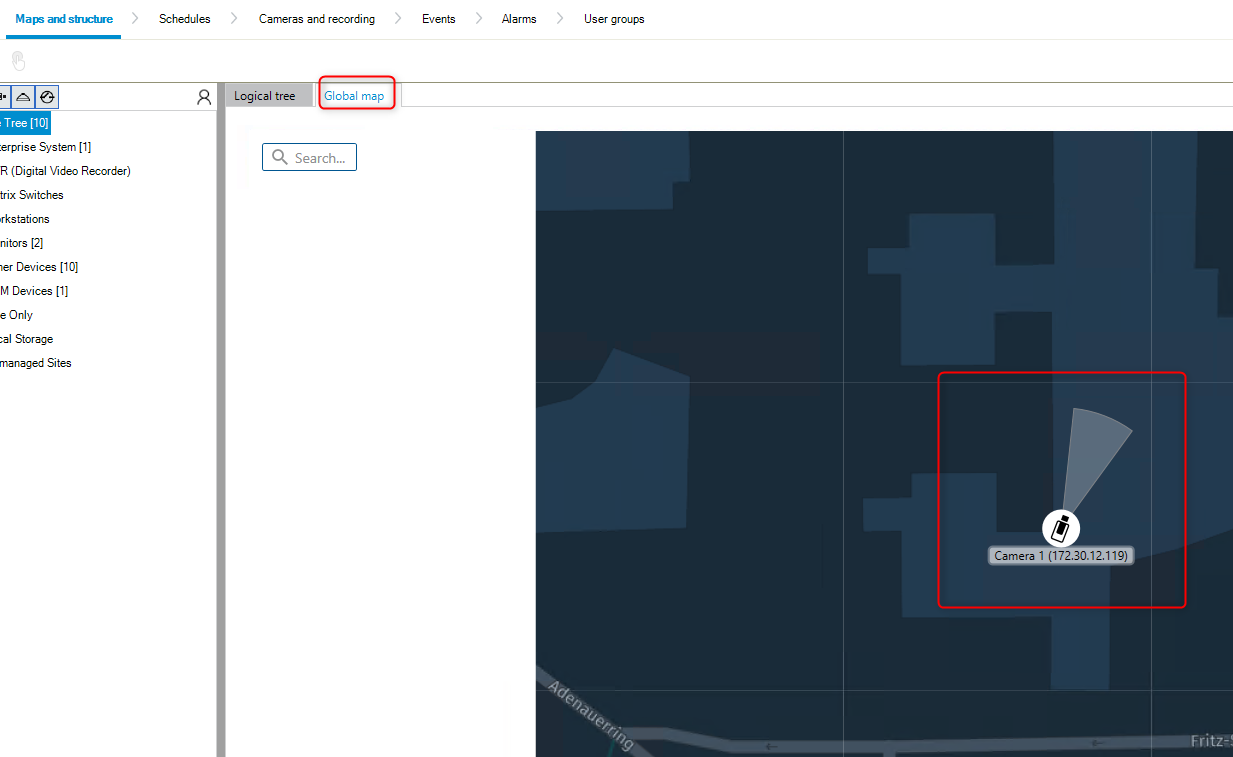Open the Cameras and recording section
Image resolution: width=1233 pixels, height=757 pixels.
tap(317, 19)
